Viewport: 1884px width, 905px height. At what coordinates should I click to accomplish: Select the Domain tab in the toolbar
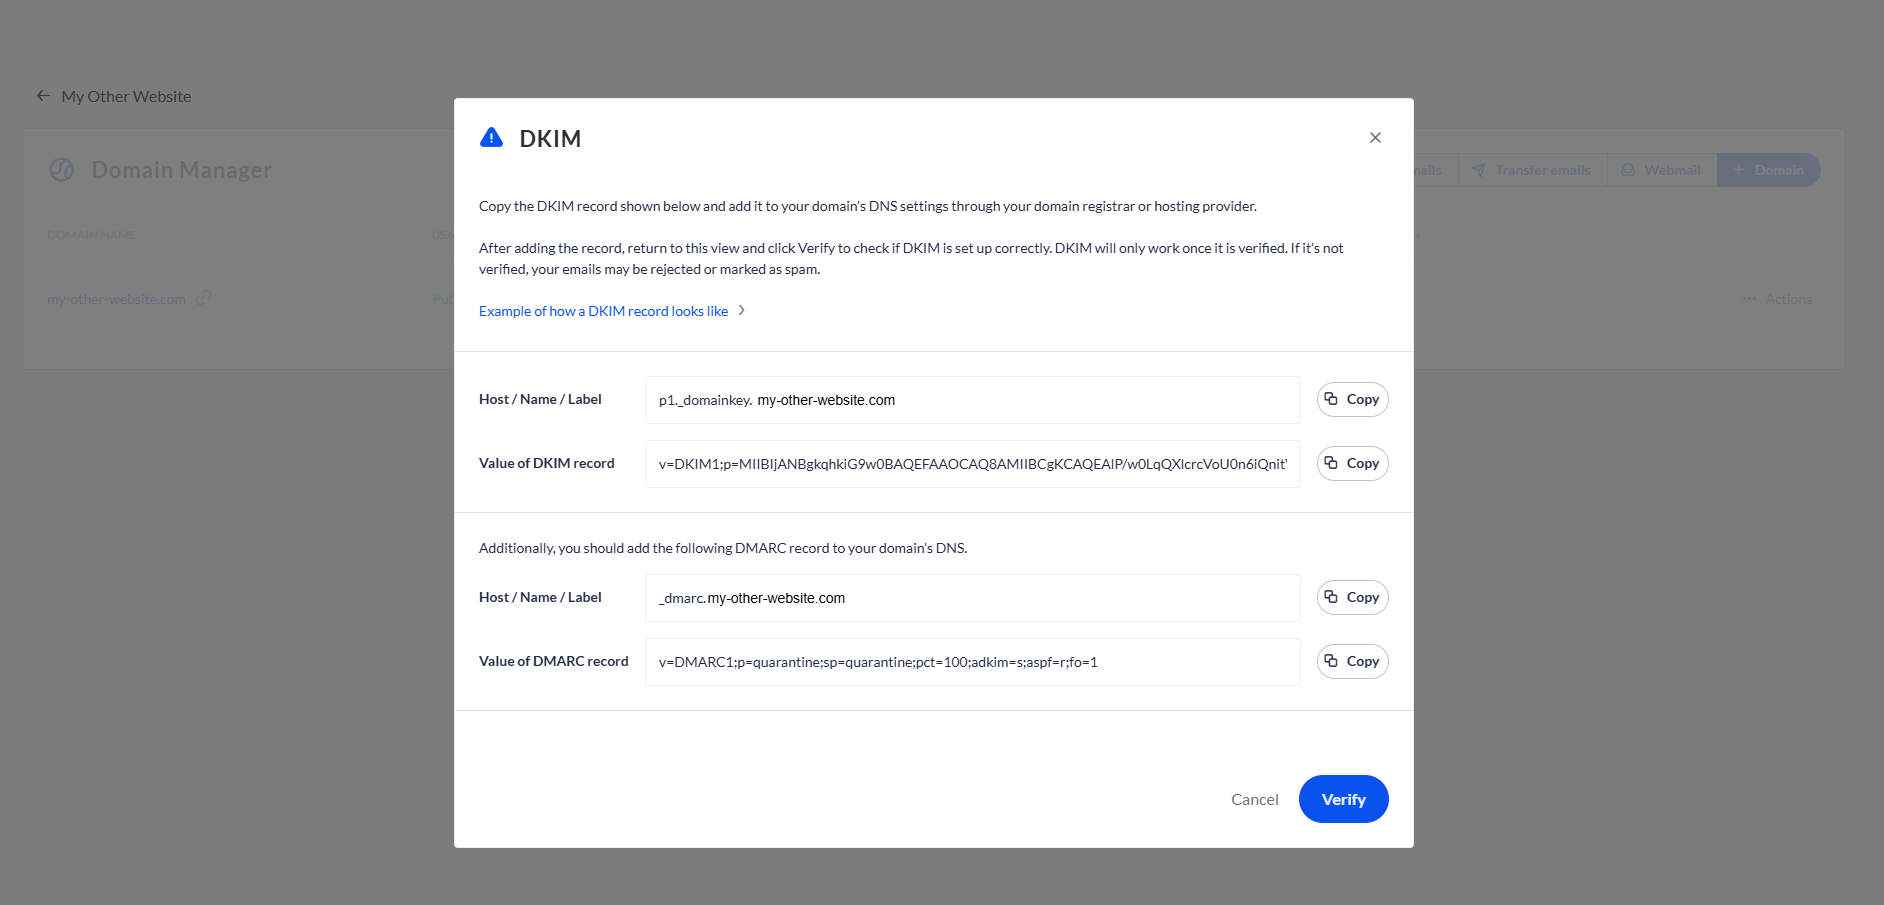point(1768,170)
